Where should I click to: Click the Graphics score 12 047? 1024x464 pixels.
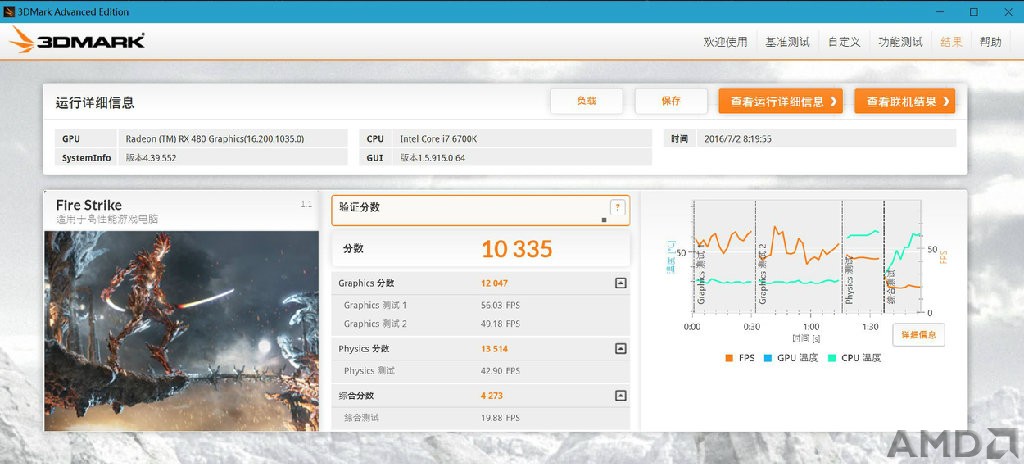(494, 284)
